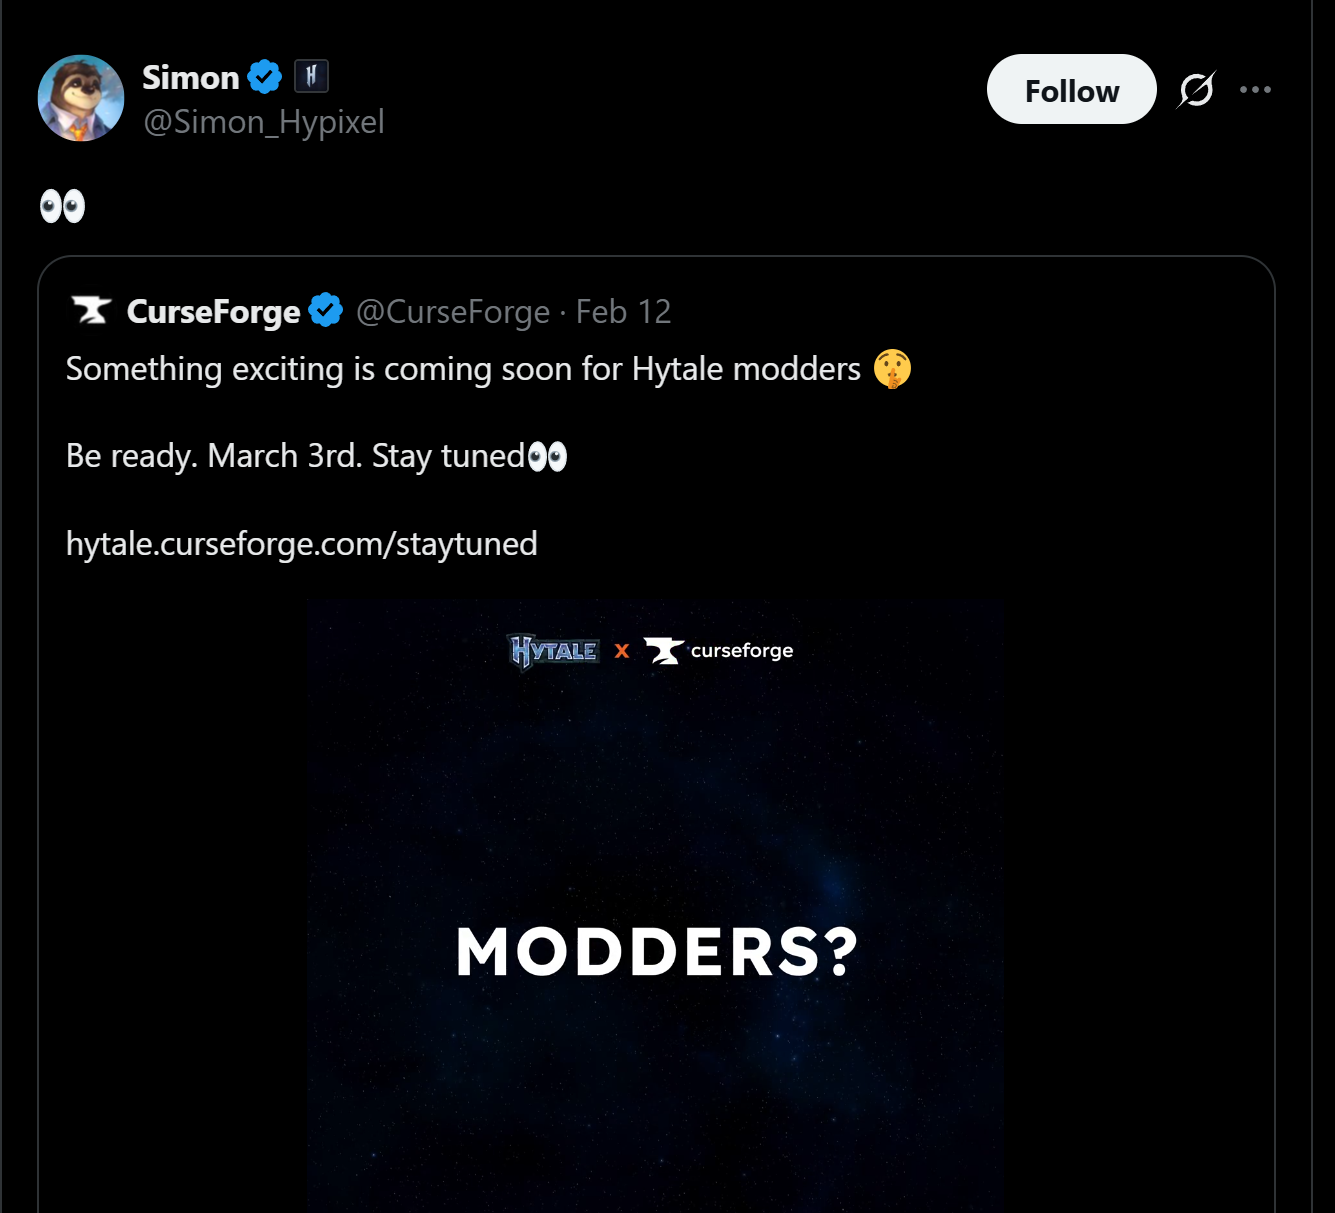Click the shushing face emoji in the quote
Screen dimensions: 1335x1213
click(x=892, y=369)
